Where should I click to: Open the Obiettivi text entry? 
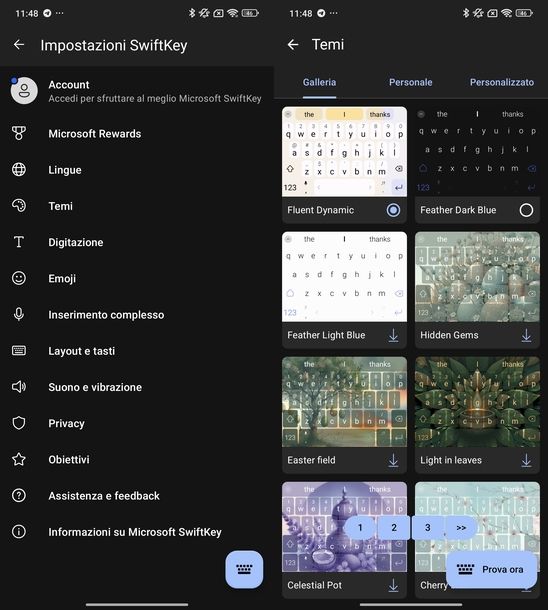[x=69, y=459]
